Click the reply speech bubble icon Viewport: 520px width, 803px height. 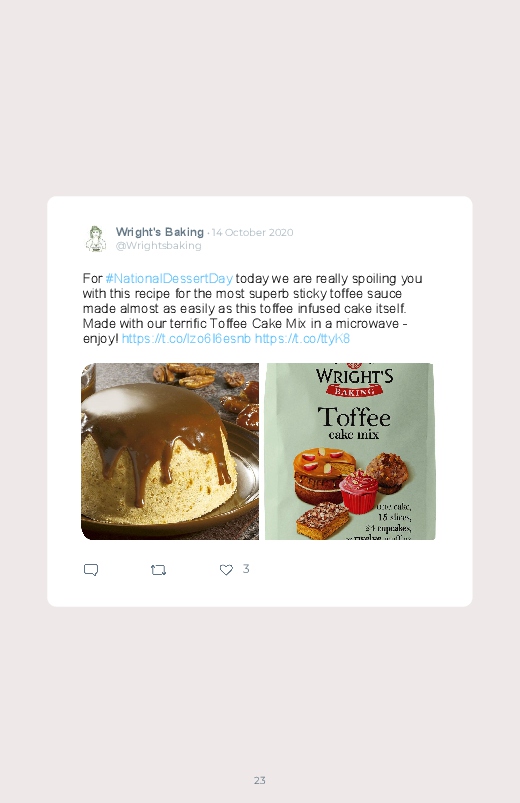click(91, 569)
